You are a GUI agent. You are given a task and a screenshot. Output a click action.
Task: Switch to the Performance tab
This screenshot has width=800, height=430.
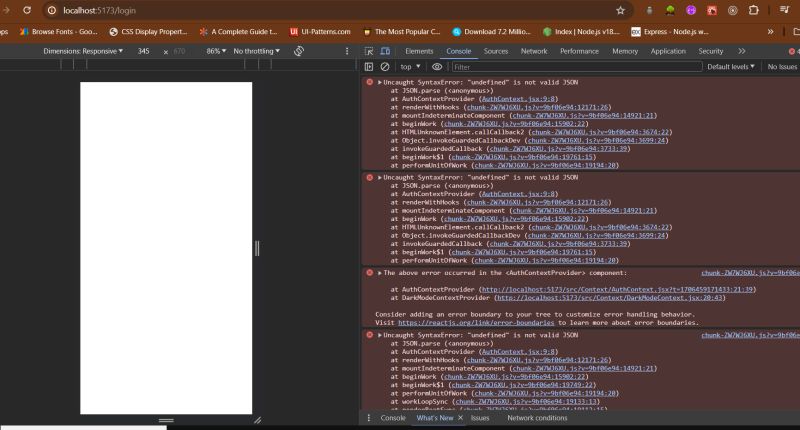[x=579, y=51]
